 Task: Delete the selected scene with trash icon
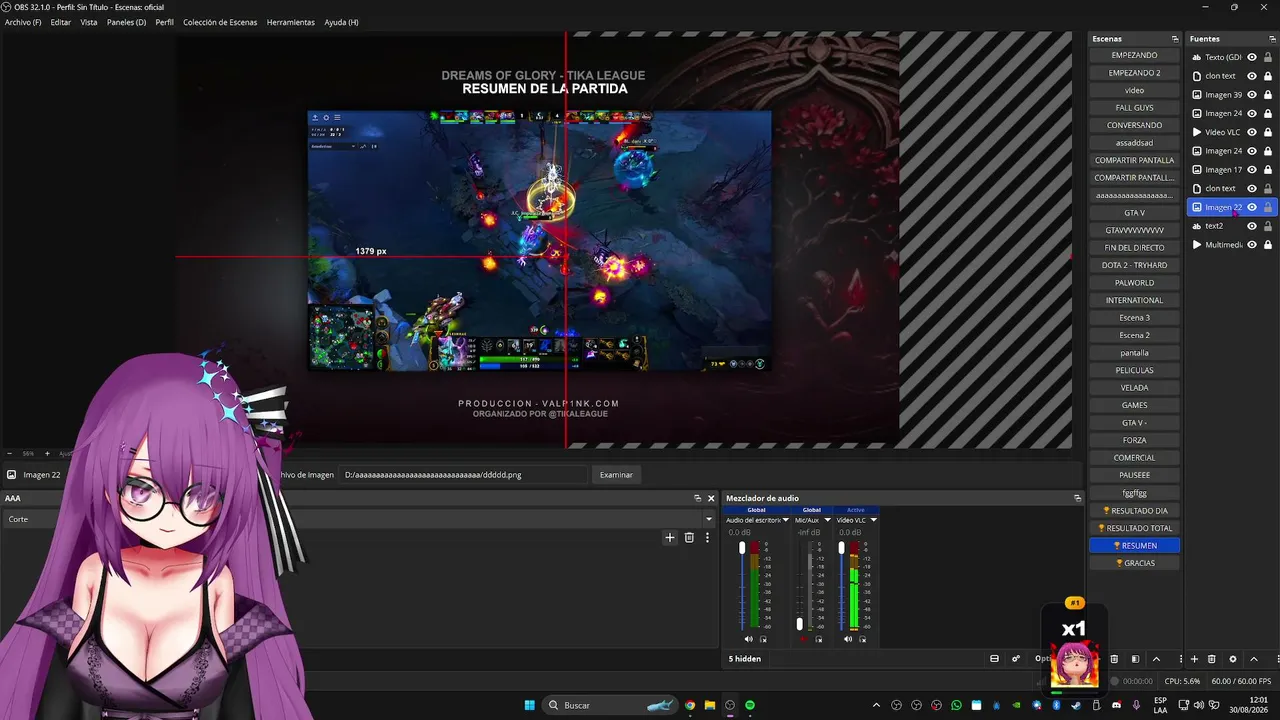point(1114,659)
